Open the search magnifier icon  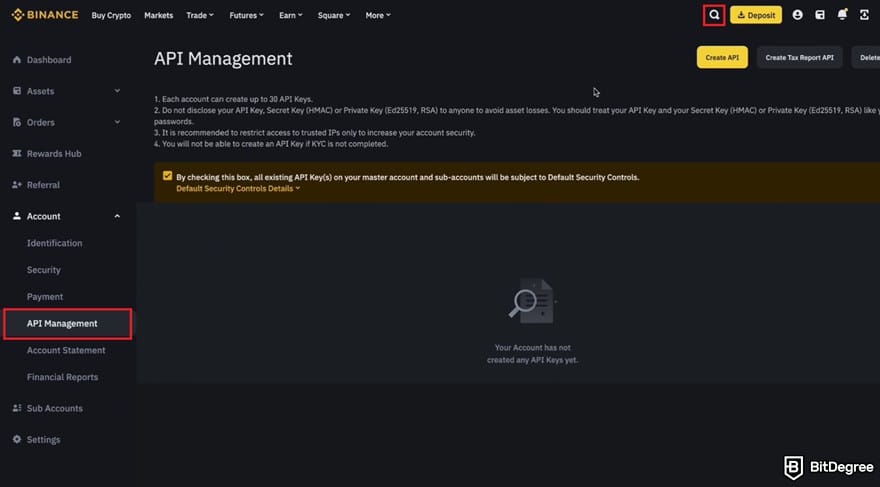pos(714,15)
